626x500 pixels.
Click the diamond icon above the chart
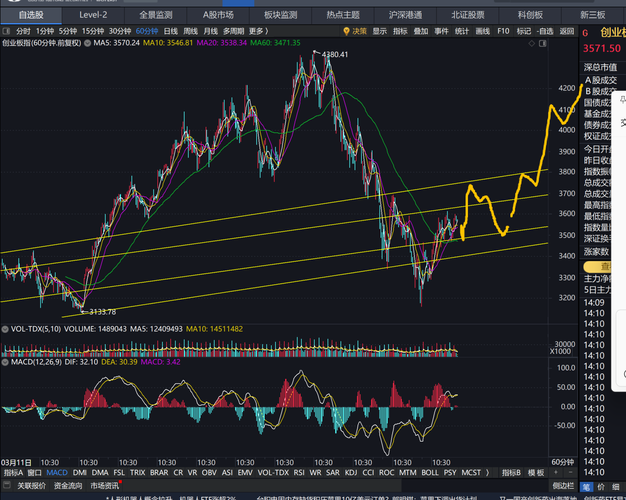pyautogui.click(x=531, y=43)
